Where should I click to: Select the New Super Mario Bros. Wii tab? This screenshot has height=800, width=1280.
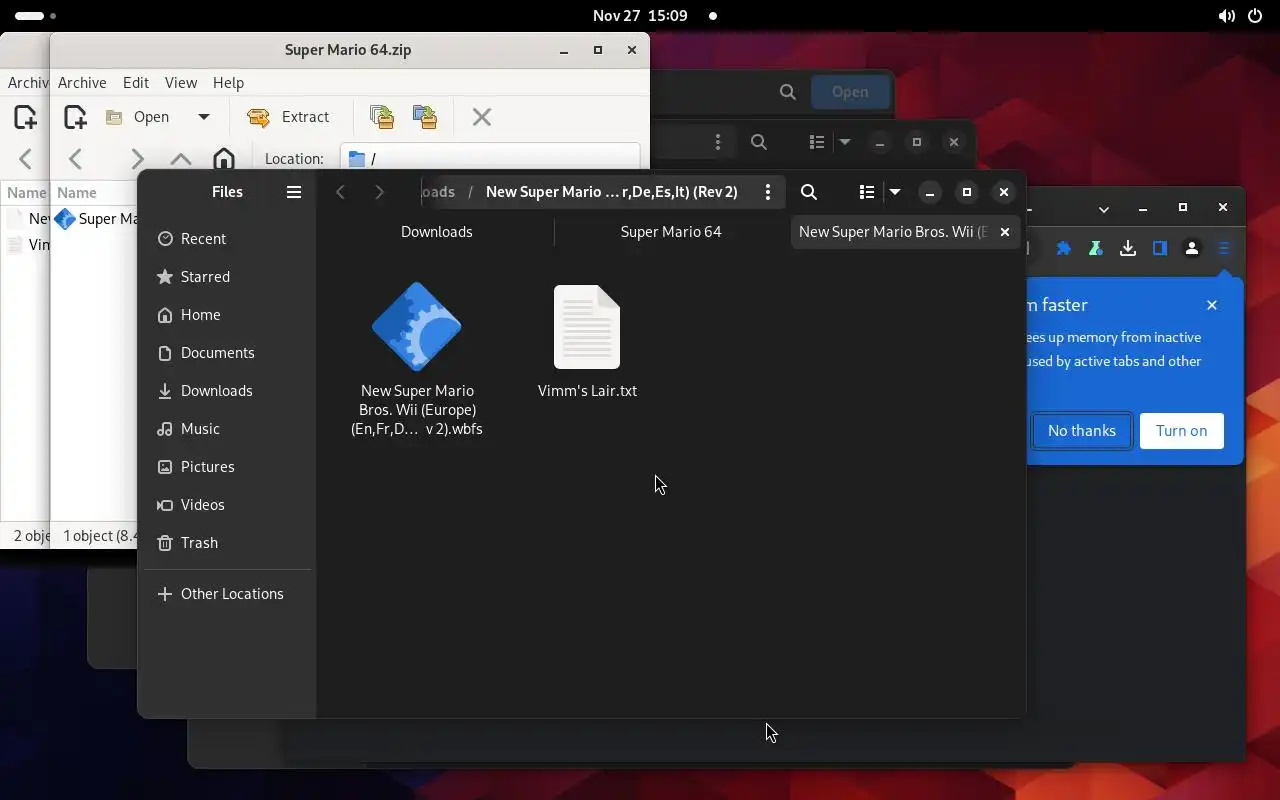(x=893, y=232)
